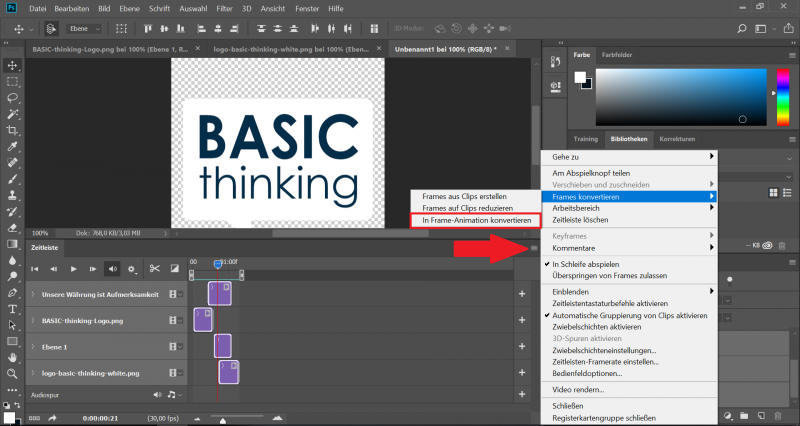Select the Lasso tool
This screenshot has width=800, height=426.
click(x=12, y=98)
